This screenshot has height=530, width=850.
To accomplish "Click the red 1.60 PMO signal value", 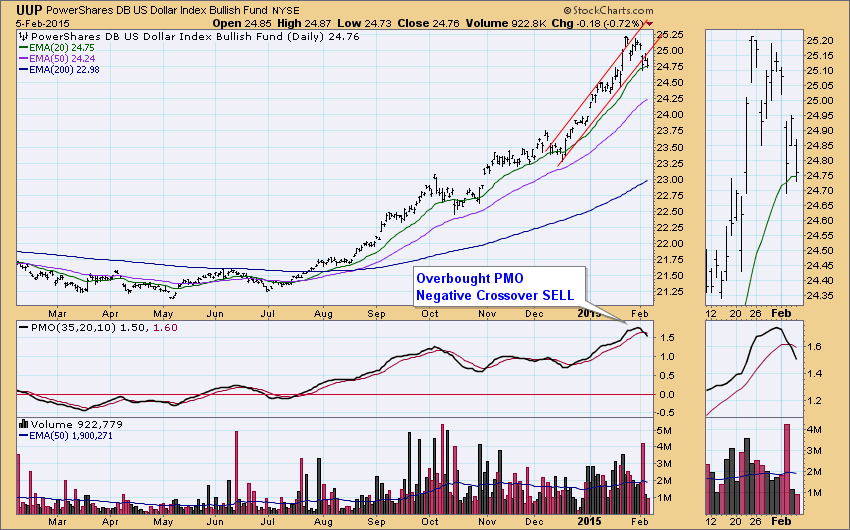I will (165, 328).
